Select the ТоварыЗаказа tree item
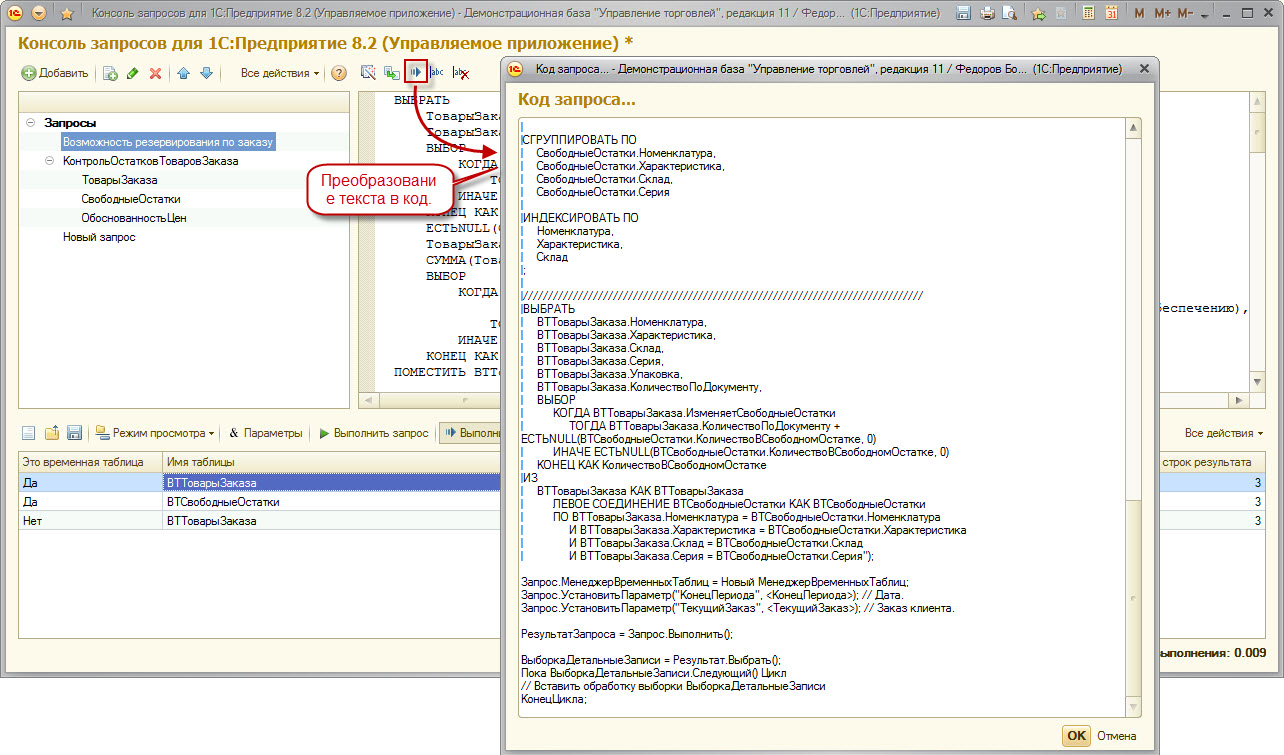Image resolution: width=1284 pixels, height=755 pixels. pos(119,180)
